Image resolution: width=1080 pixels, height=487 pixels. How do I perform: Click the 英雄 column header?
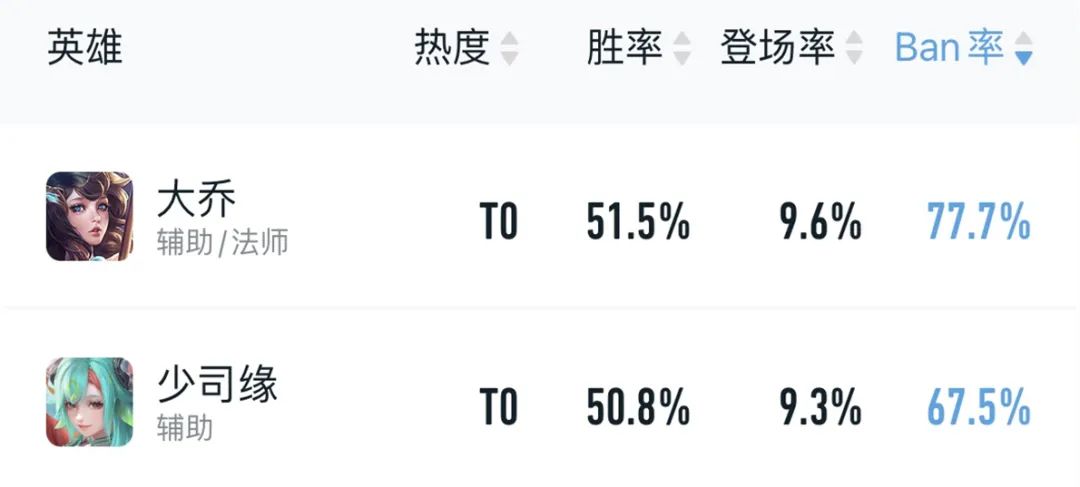(x=85, y=48)
